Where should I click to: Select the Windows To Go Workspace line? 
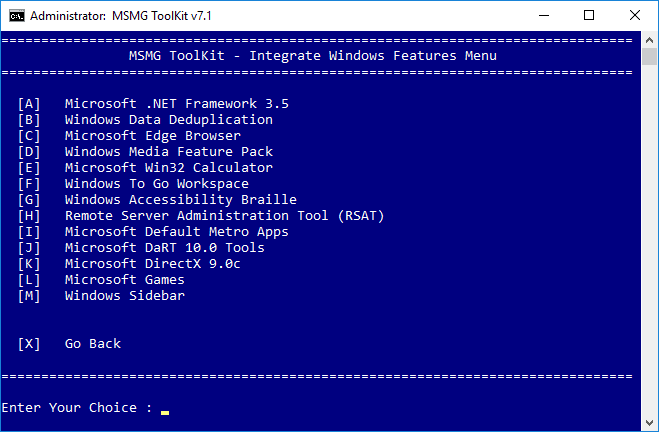coord(156,184)
